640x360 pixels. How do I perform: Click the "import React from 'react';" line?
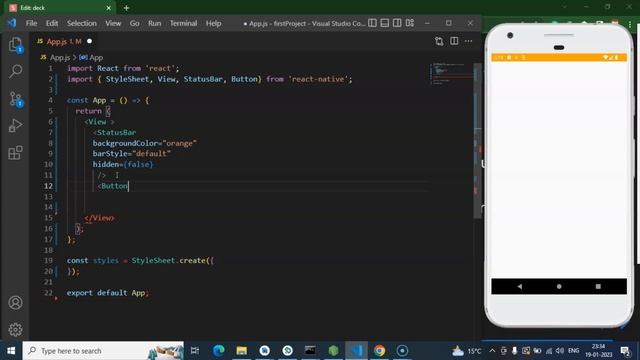123,69
